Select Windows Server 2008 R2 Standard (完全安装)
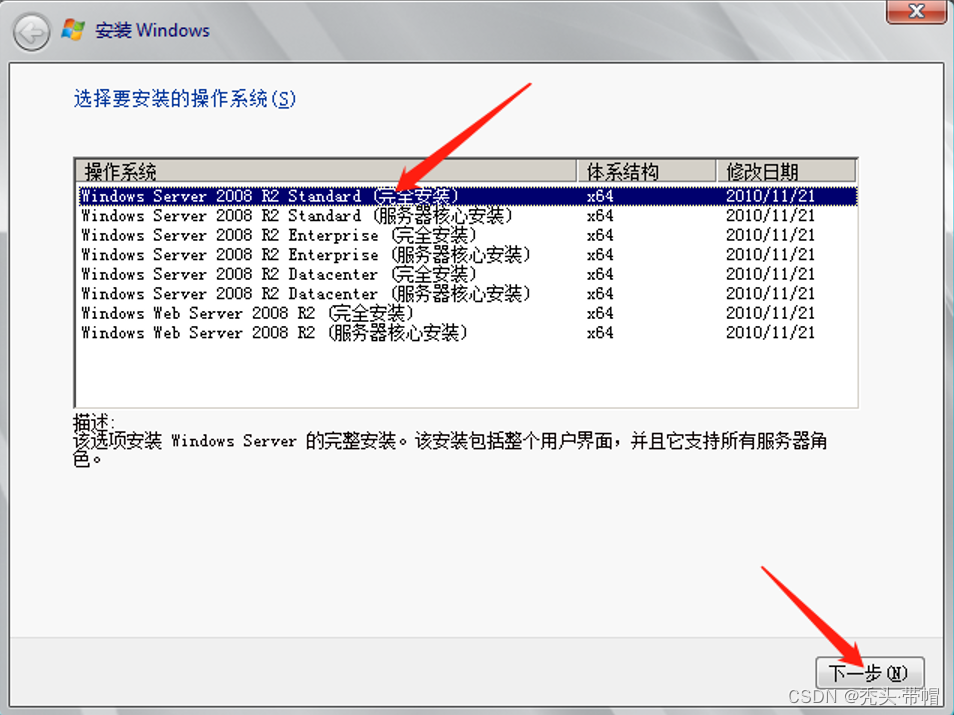 pos(467,196)
